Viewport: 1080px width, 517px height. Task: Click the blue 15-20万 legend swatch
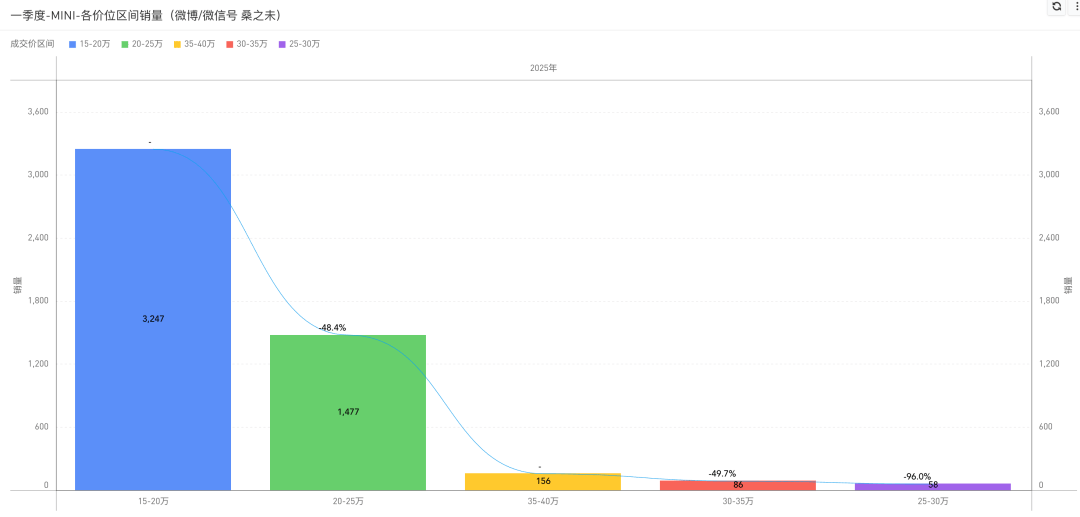(72, 44)
